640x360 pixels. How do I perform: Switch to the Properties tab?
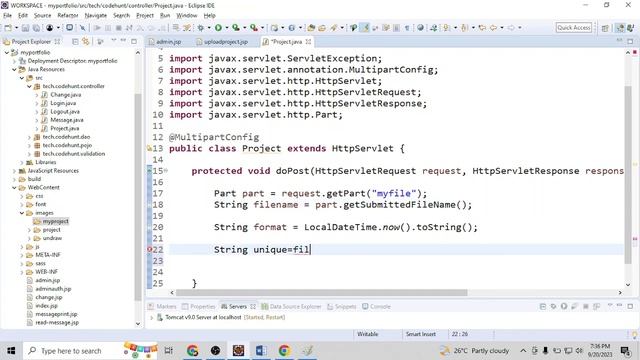pyautogui.click(x=198, y=307)
